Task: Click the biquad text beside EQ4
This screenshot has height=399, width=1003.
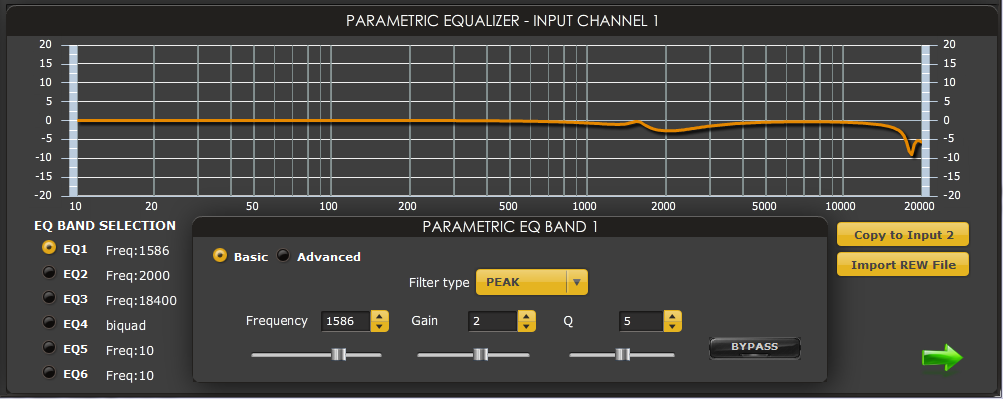Action: (x=126, y=325)
